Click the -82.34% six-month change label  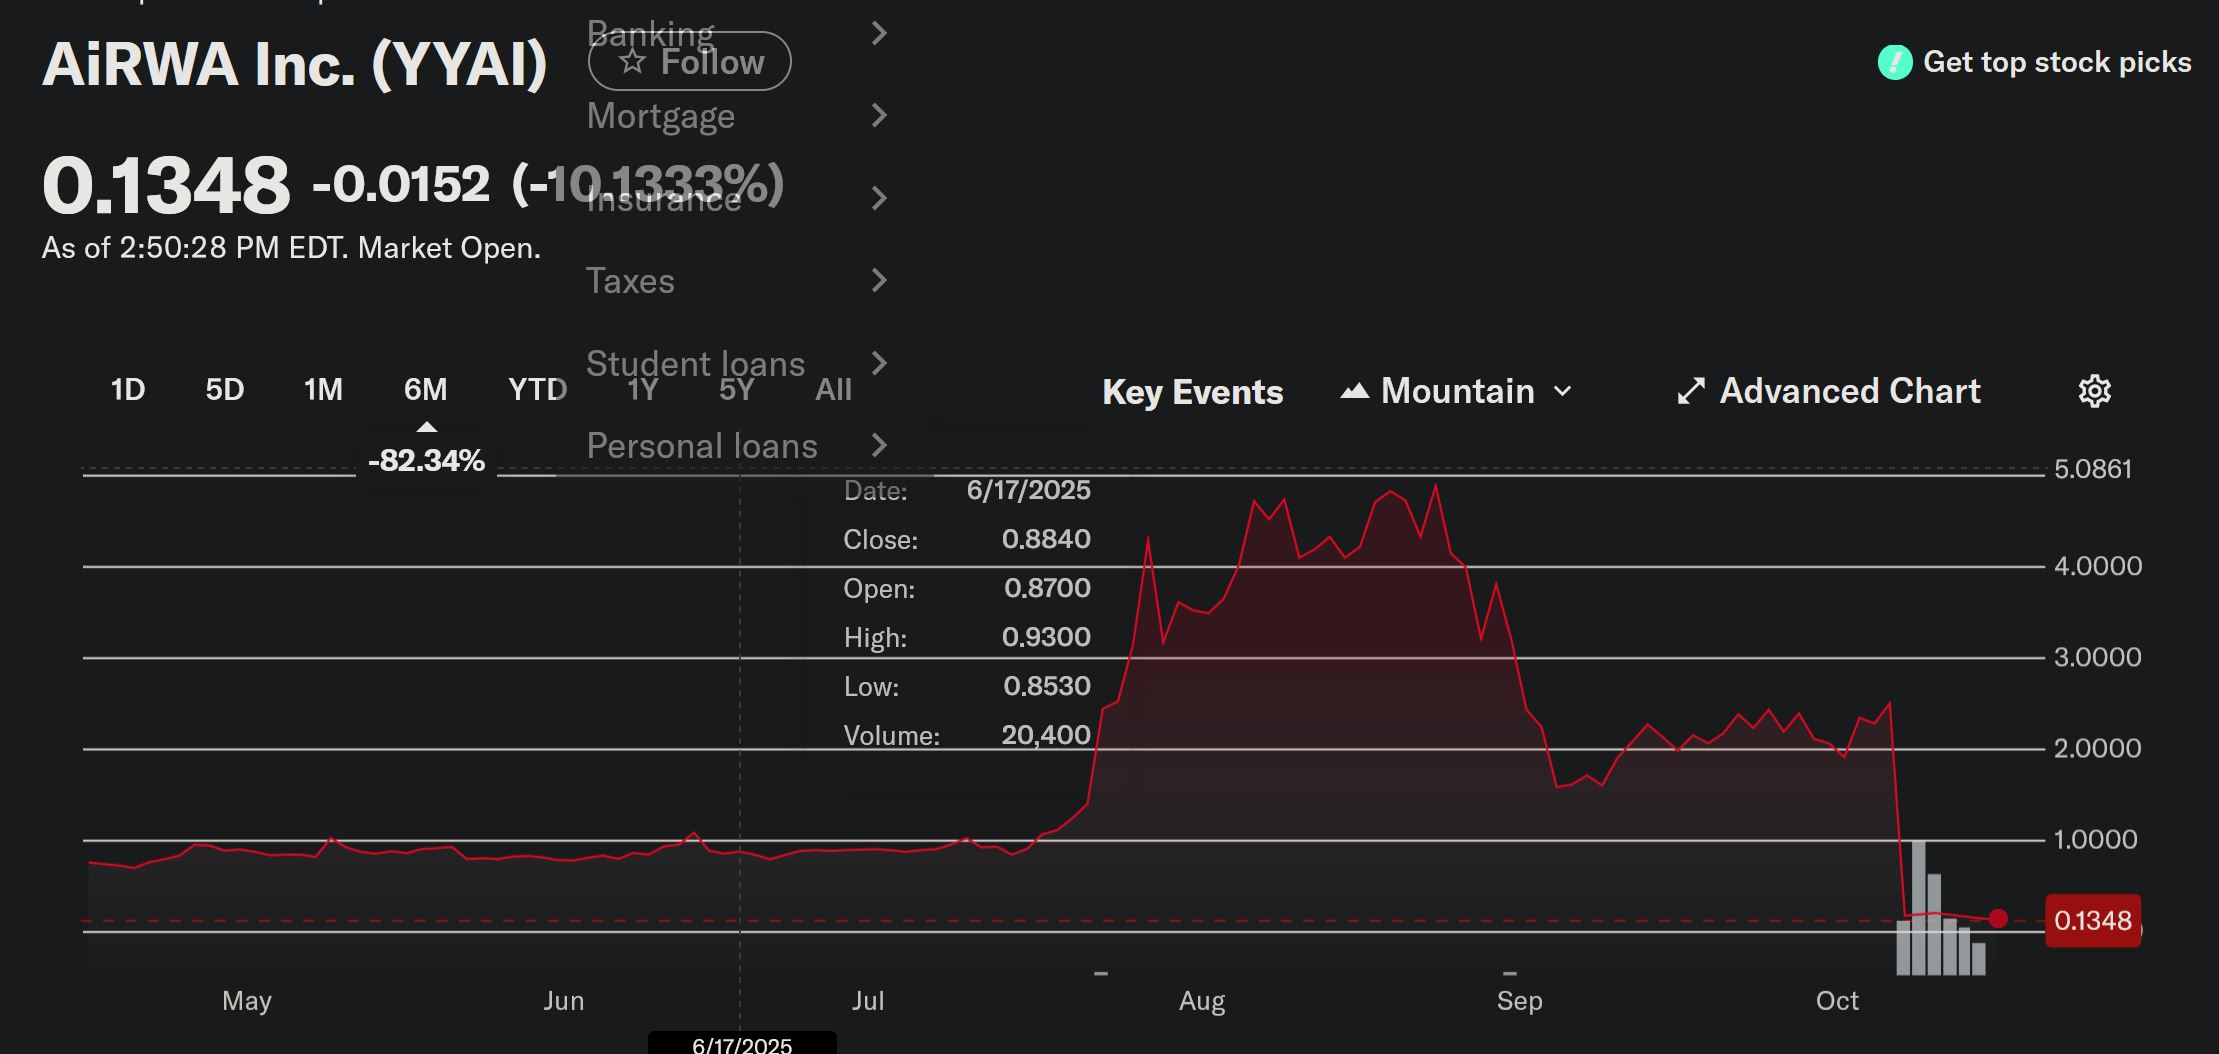pos(426,460)
